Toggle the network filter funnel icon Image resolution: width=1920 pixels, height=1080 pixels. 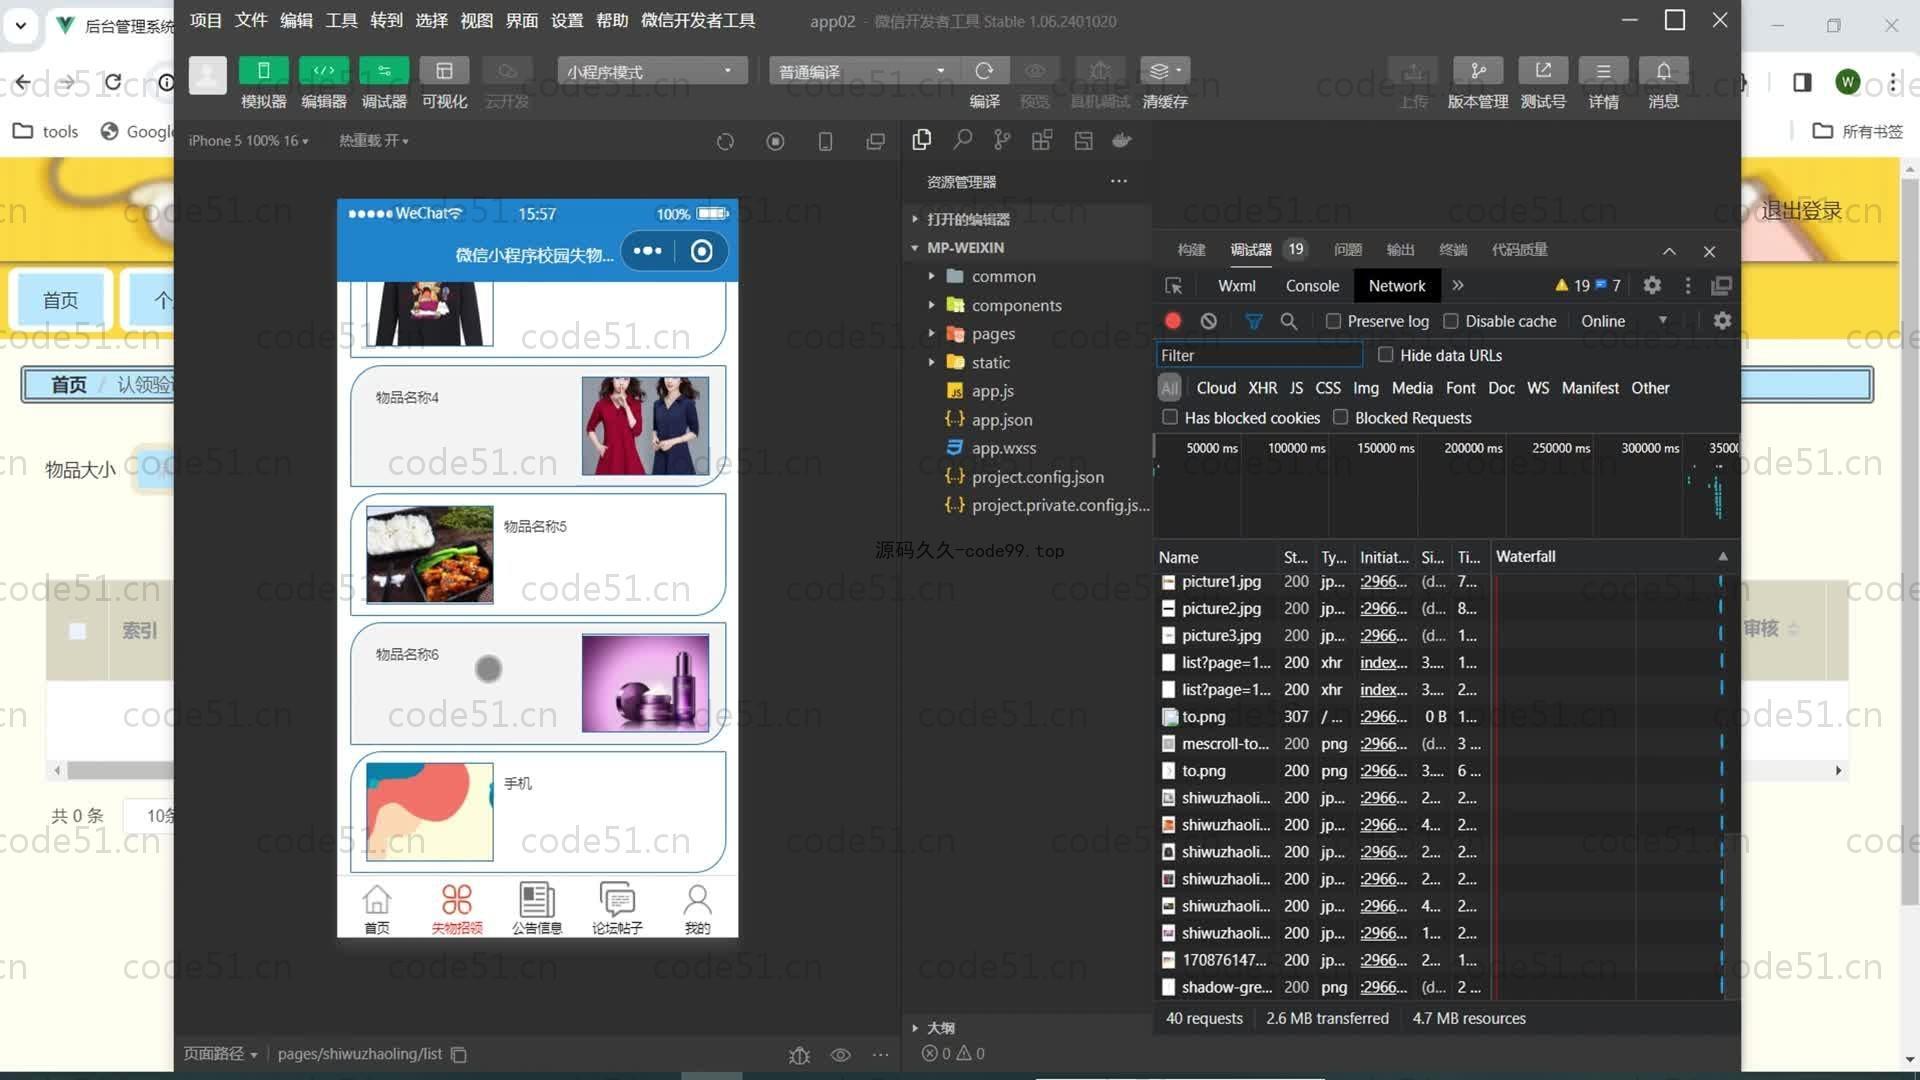pos(1253,321)
